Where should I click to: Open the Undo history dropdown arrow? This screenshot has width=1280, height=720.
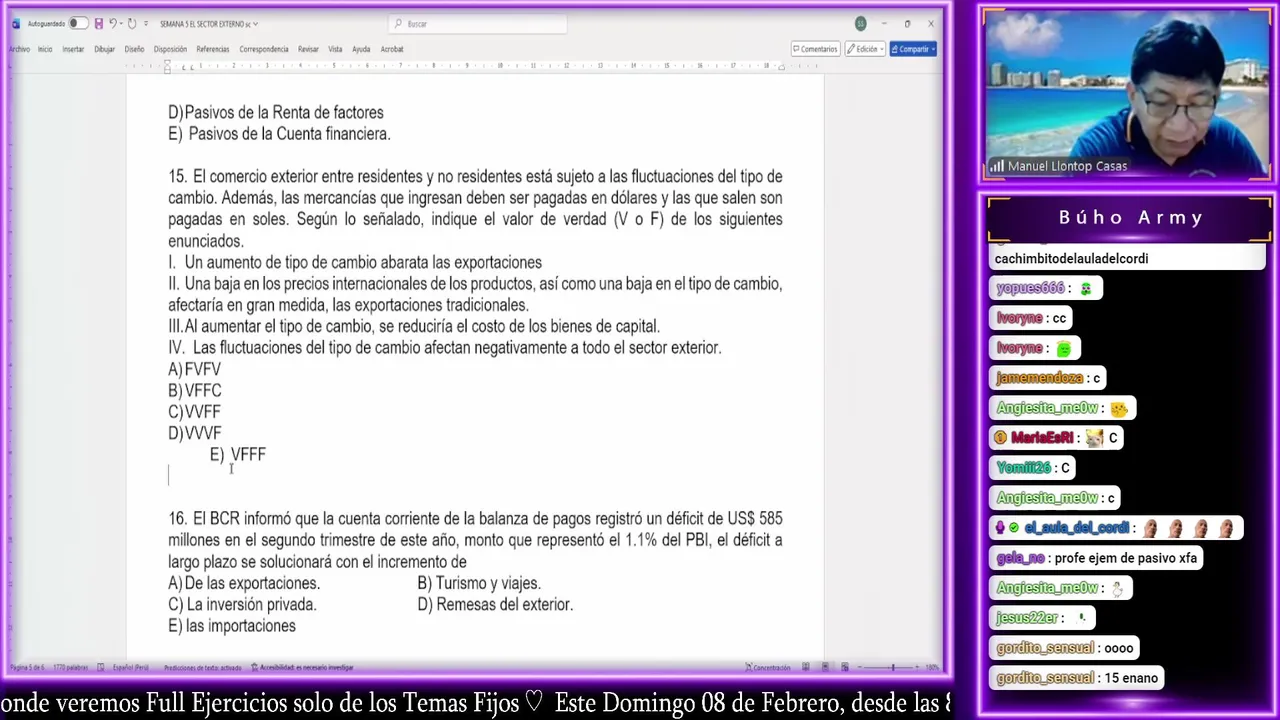(121, 23)
